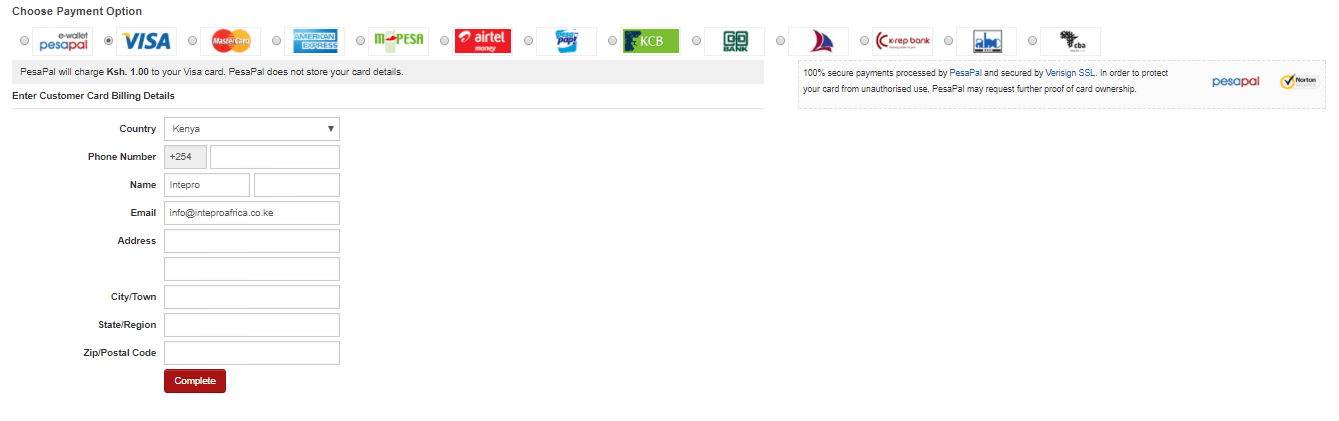The width and height of the screenshot is (1339, 421).
Task: Click the MasterCard logo
Action: point(231,41)
